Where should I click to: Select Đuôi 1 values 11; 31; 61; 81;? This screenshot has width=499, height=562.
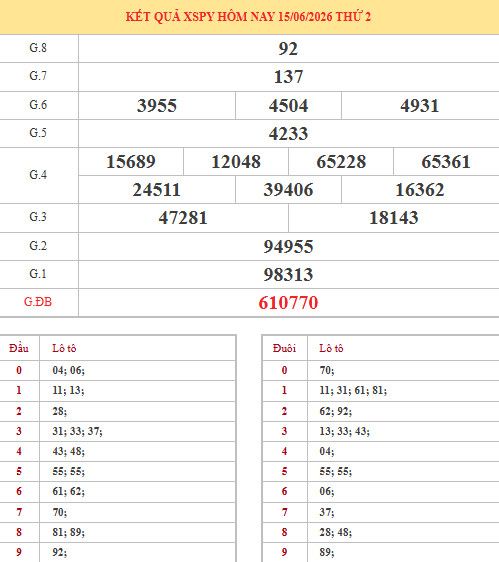353,390
